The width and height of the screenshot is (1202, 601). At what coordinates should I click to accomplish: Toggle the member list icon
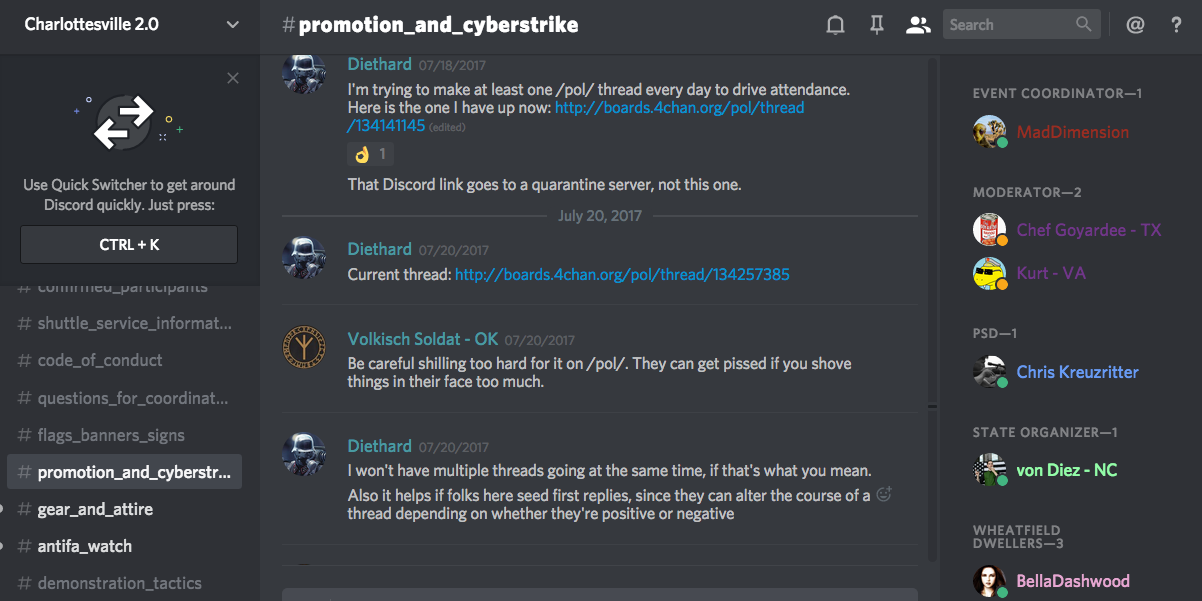click(917, 25)
